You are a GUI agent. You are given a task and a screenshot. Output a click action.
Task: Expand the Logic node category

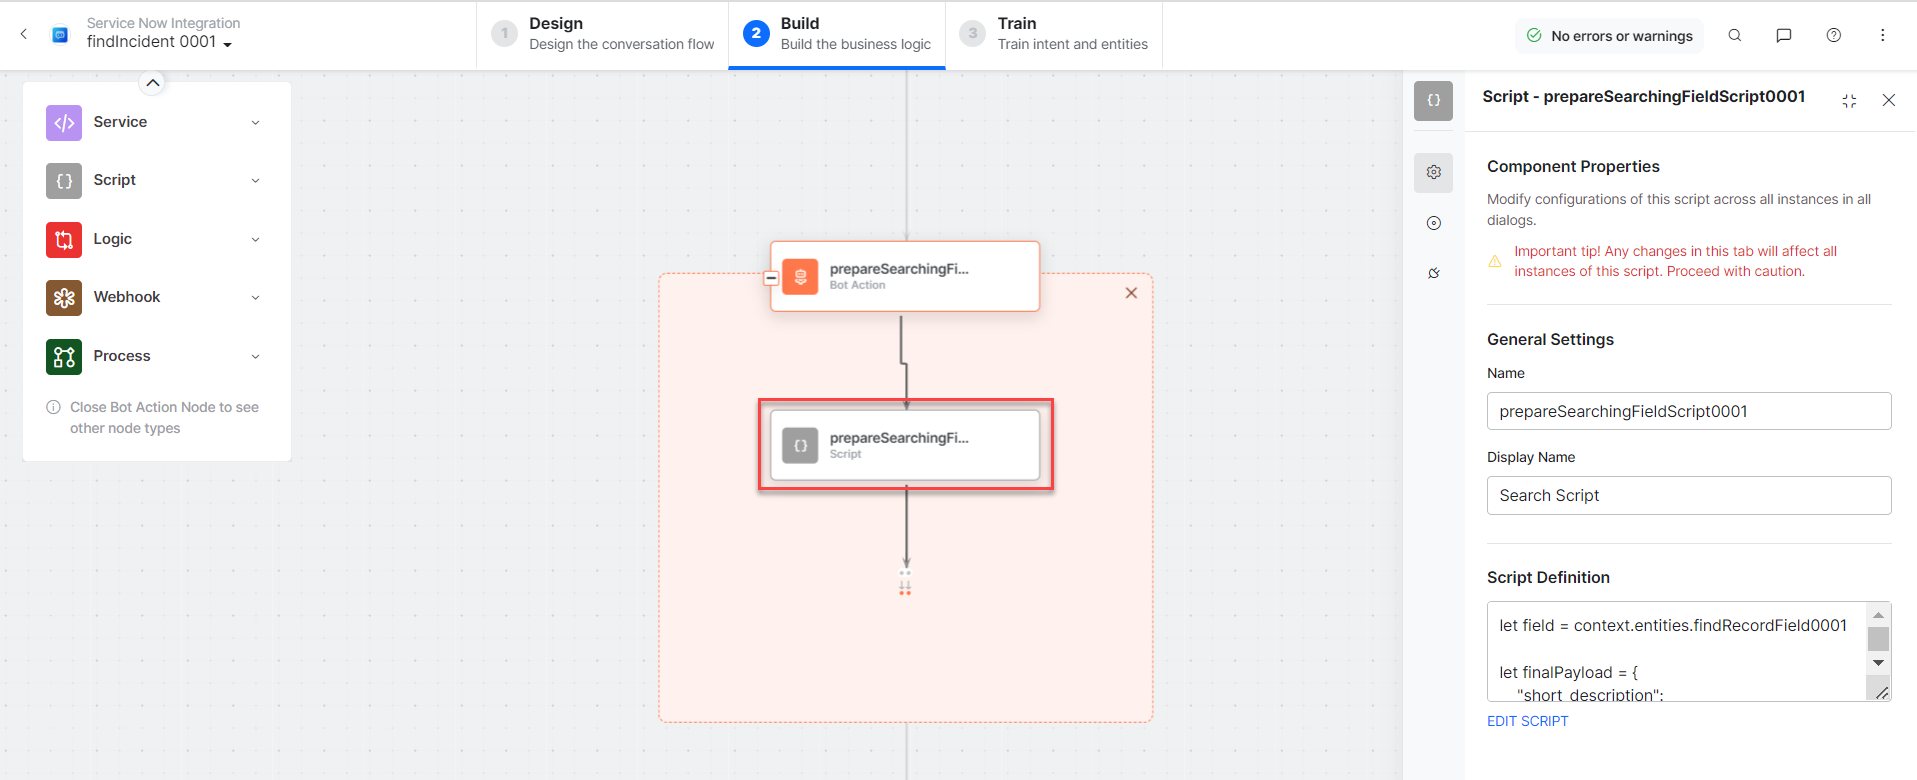tap(255, 240)
